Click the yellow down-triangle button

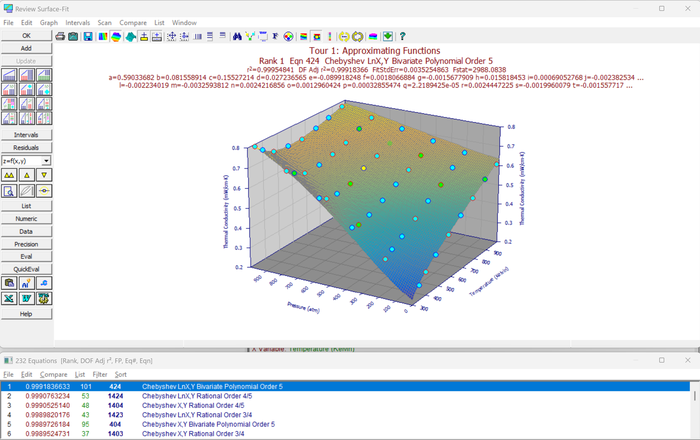pos(44,175)
